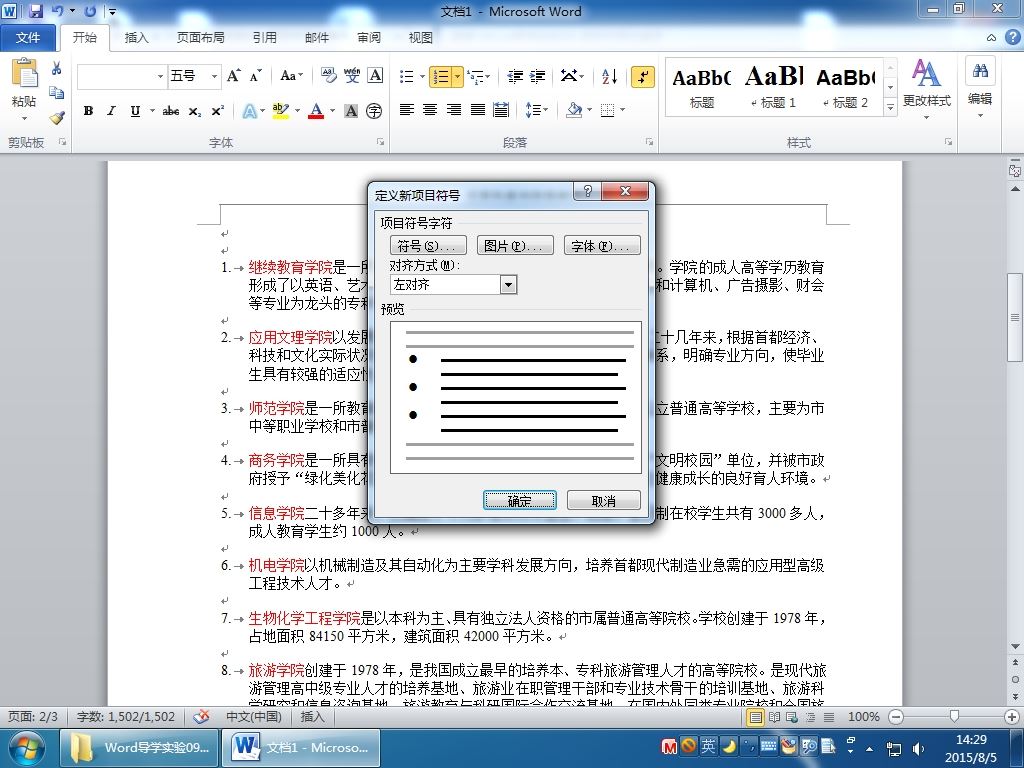The image size is (1024, 768).
Task: Expand the Bullets dropdown arrow
Action: click(423, 77)
